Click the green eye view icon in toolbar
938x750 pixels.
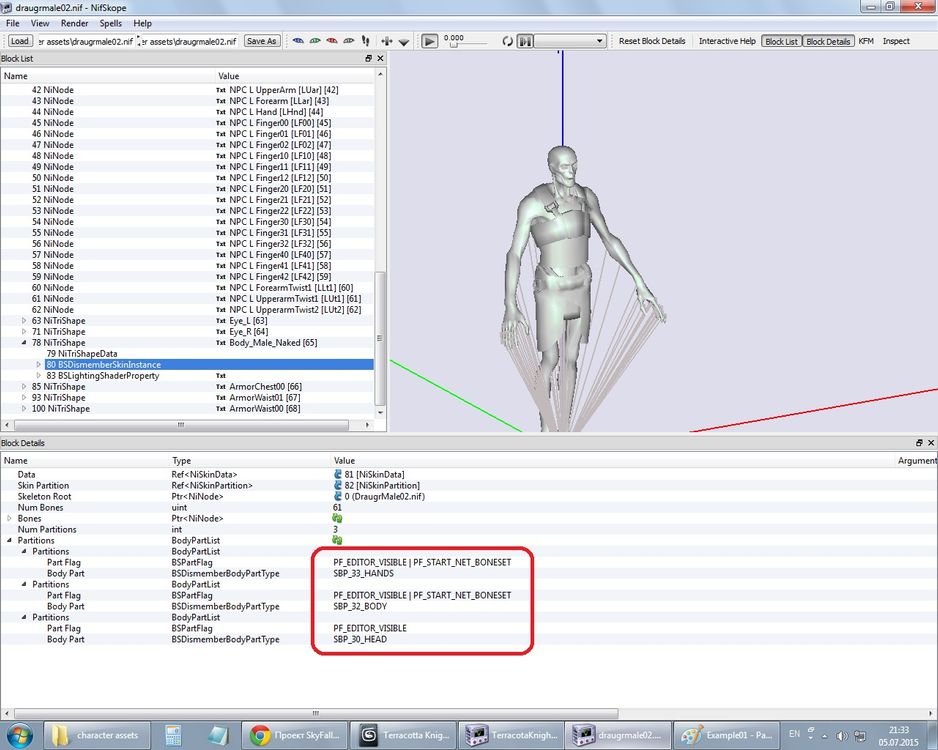tap(315, 41)
